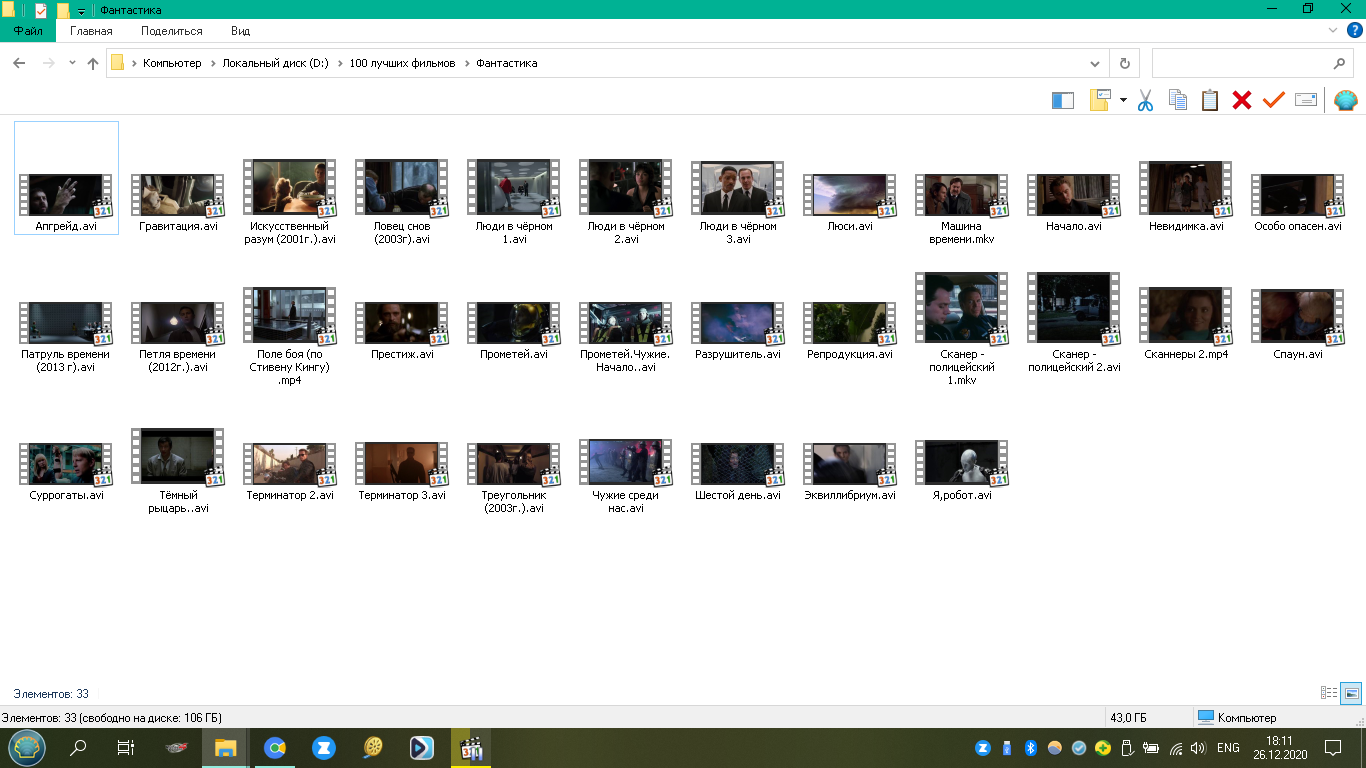The image size is (1366, 768).
Task: Go up one folder level arrow
Action: [x=93, y=63]
